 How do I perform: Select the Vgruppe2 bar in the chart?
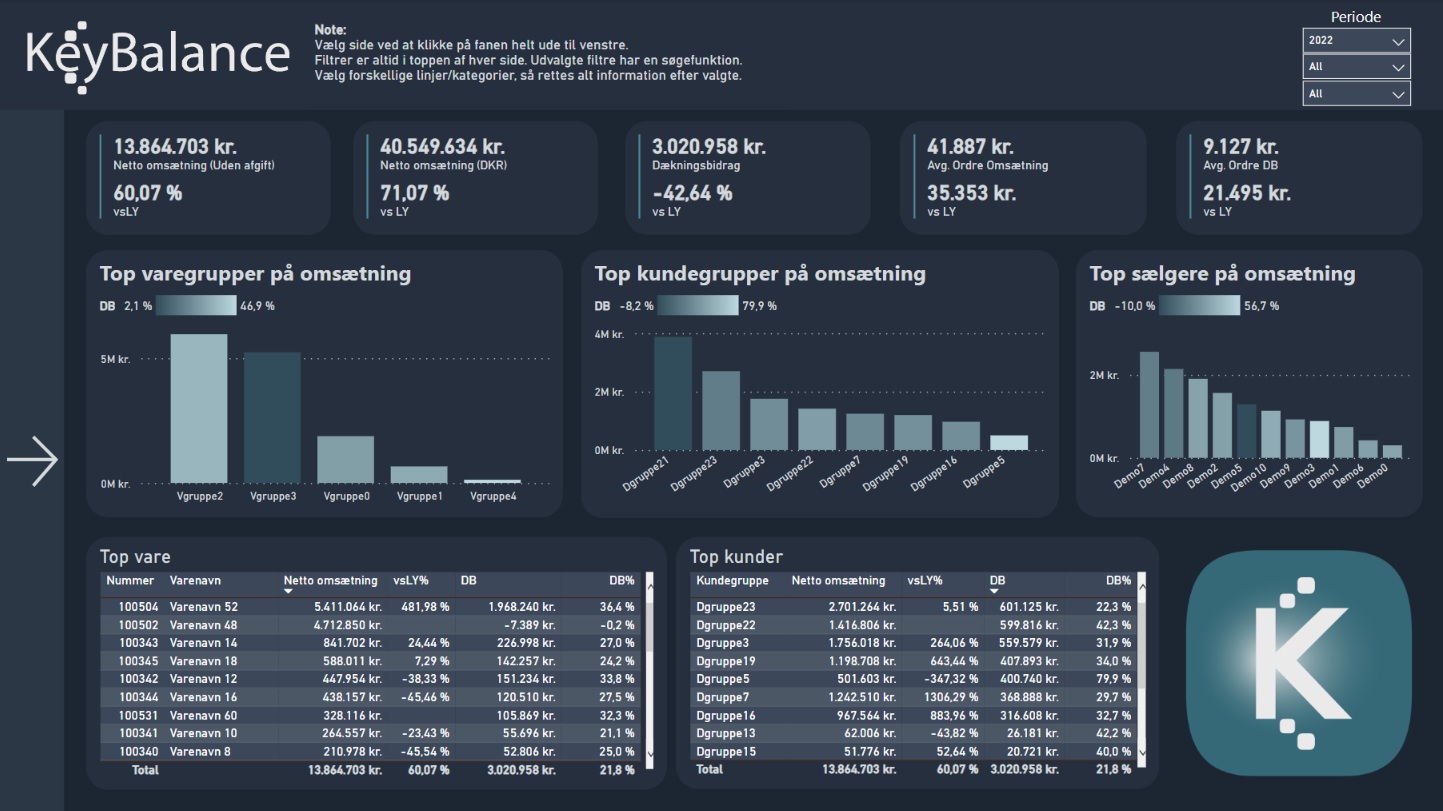click(x=198, y=409)
